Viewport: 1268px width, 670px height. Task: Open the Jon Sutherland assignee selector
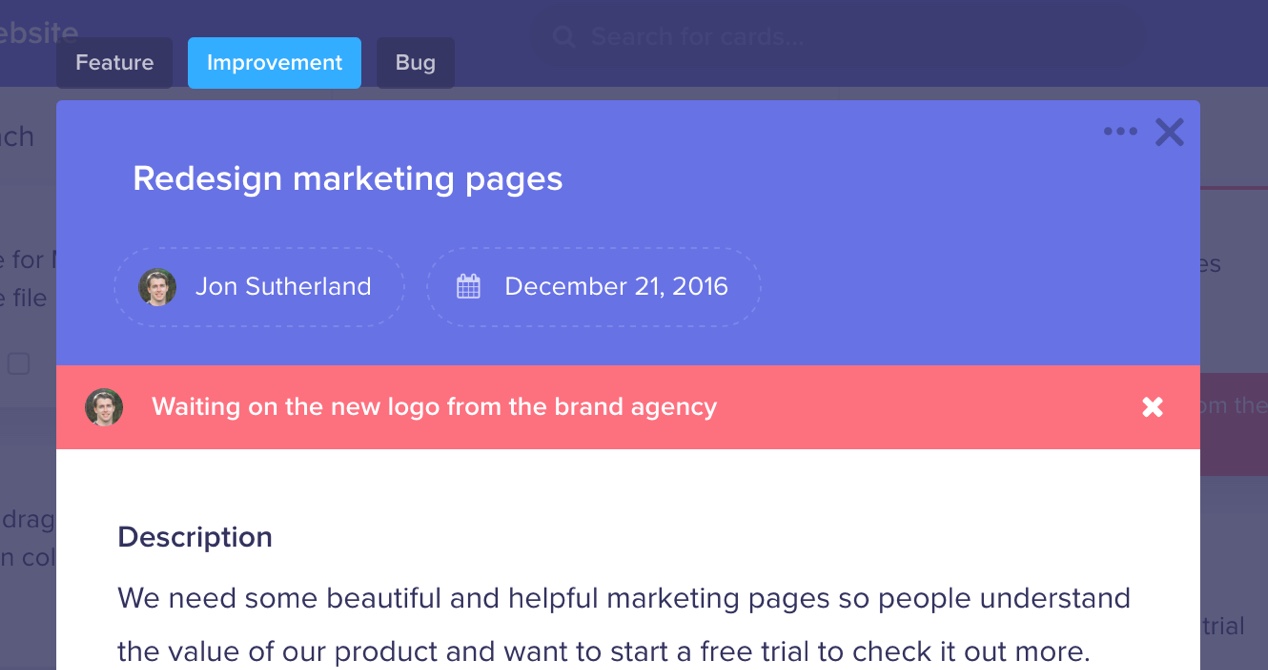[x=283, y=287]
